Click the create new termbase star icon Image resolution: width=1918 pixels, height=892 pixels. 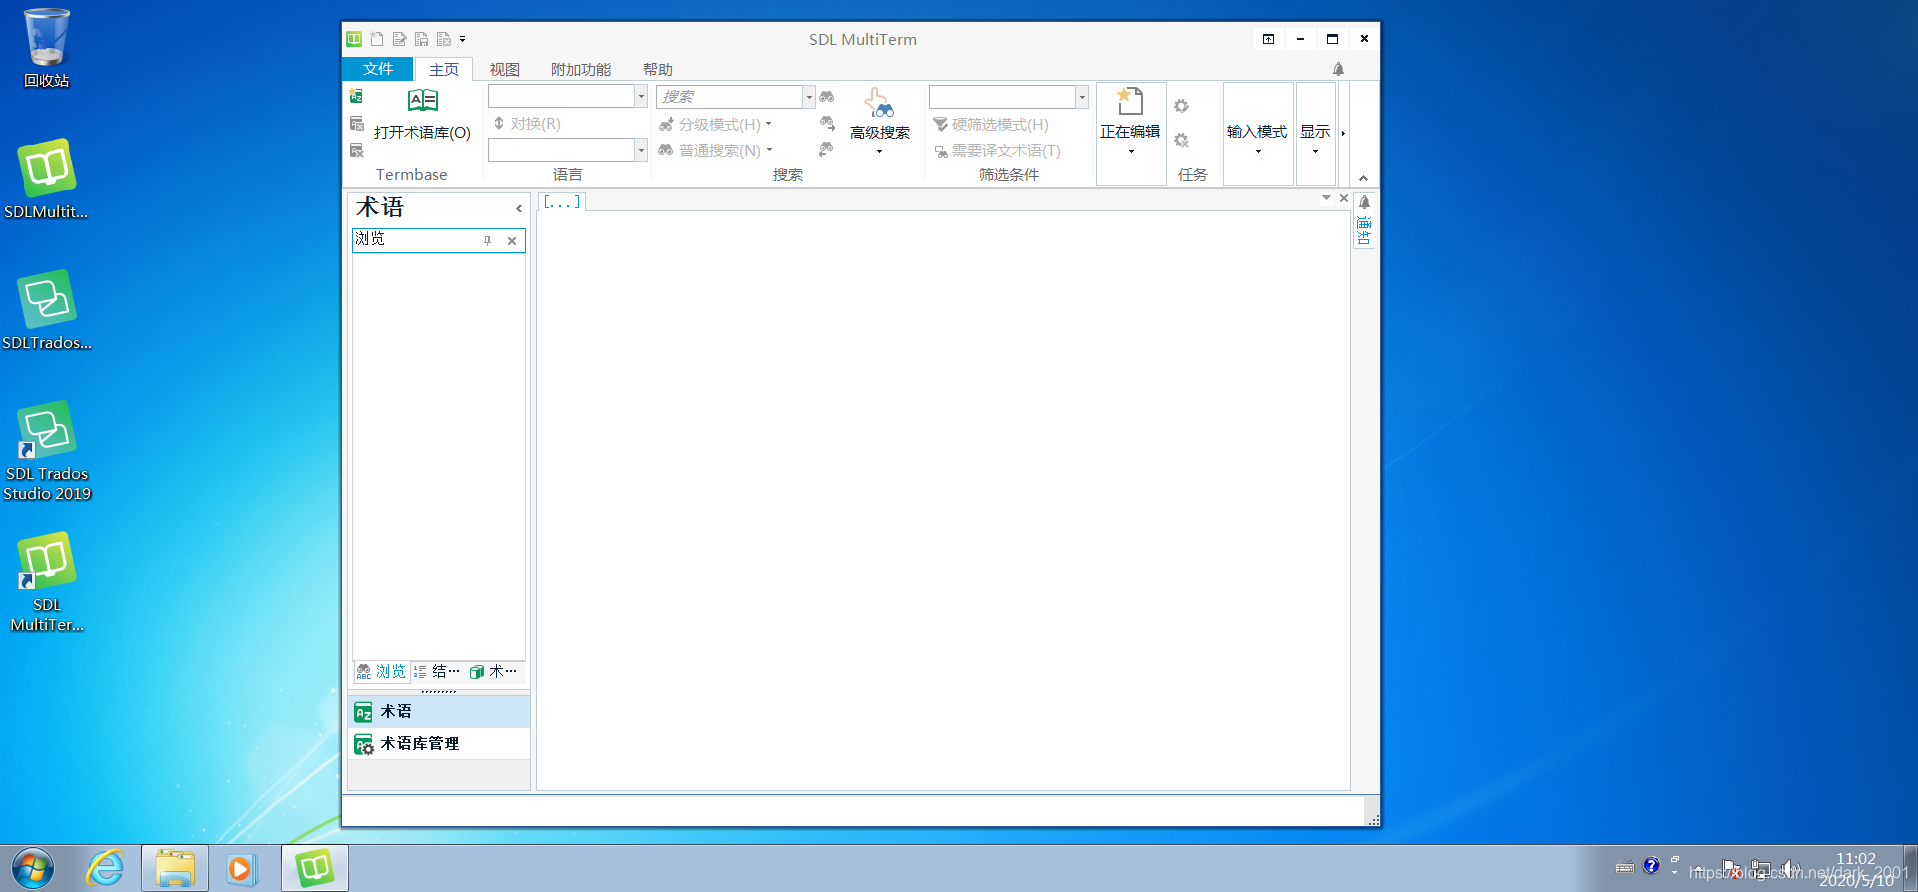click(x=356, y=96)
